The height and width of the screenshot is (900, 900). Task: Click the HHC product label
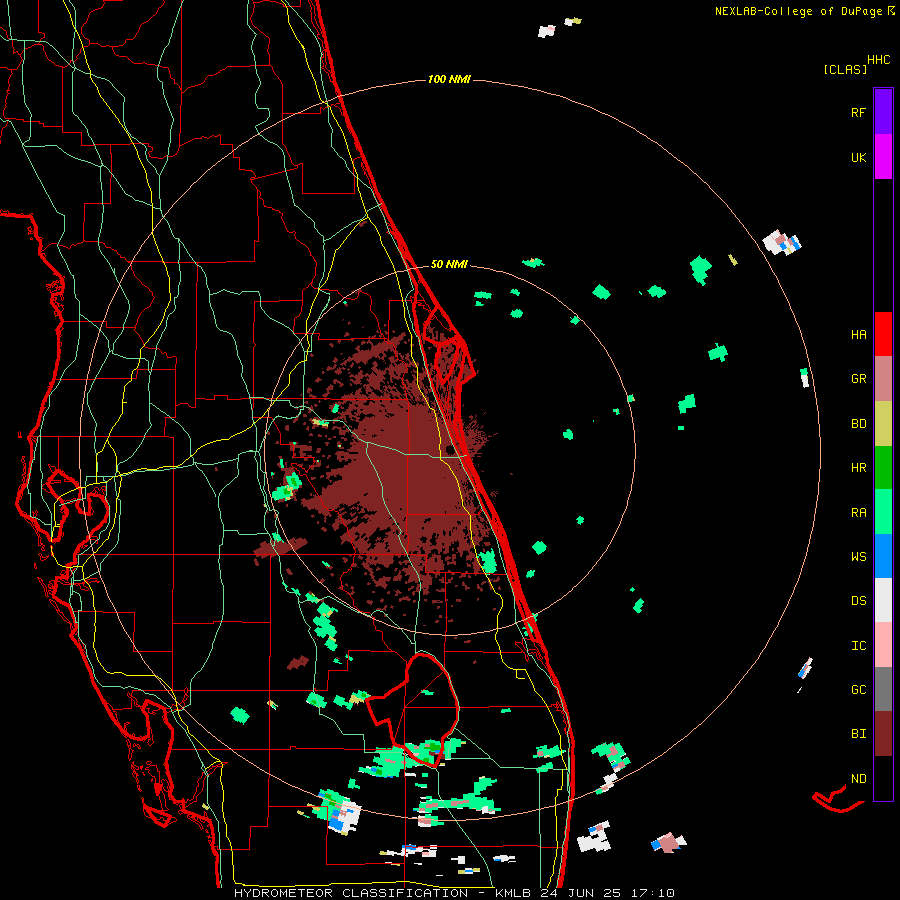[879, 60]
